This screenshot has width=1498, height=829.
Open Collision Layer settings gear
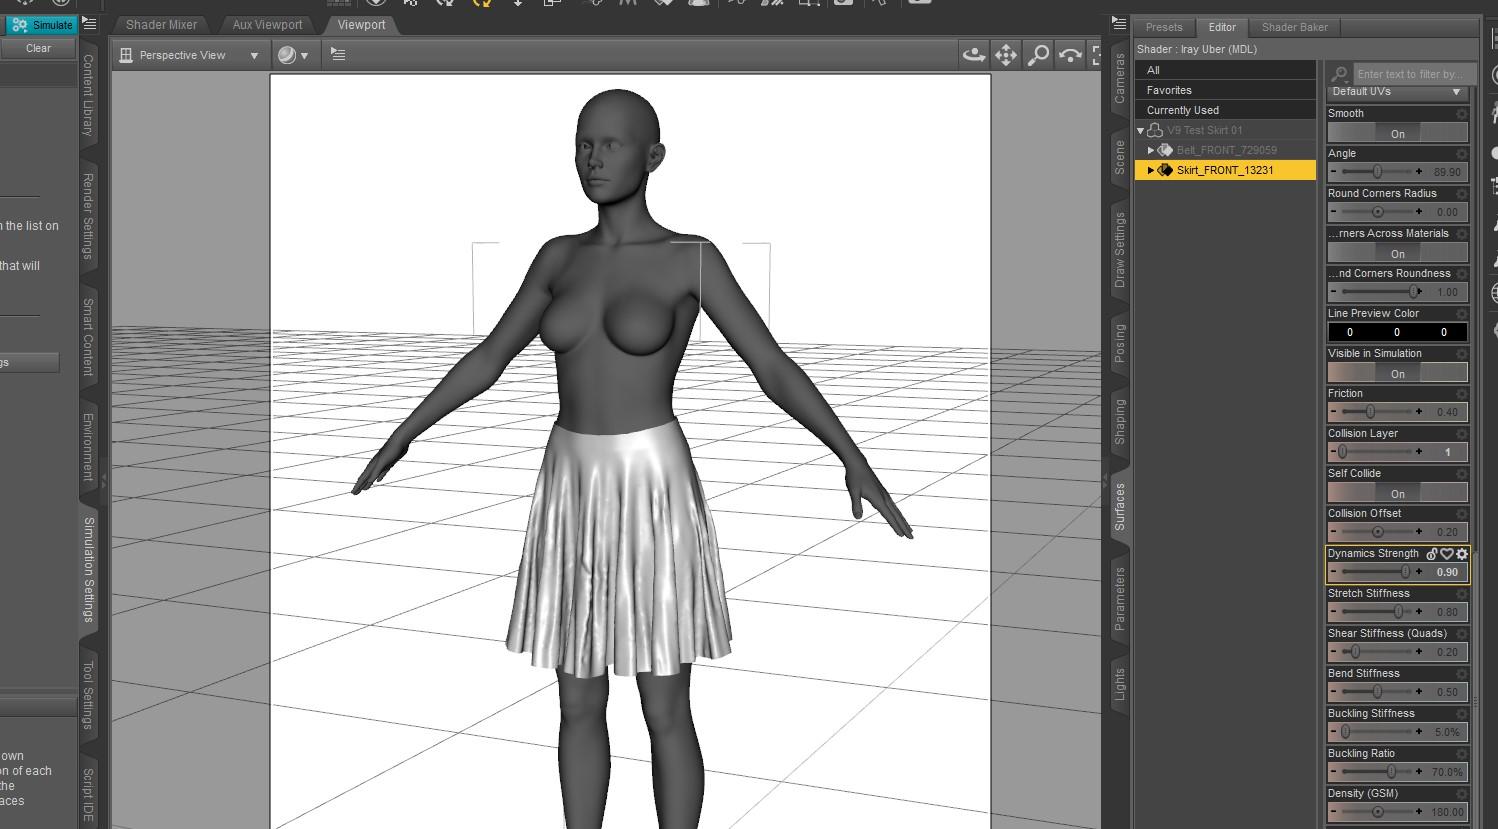(1462, 434)
